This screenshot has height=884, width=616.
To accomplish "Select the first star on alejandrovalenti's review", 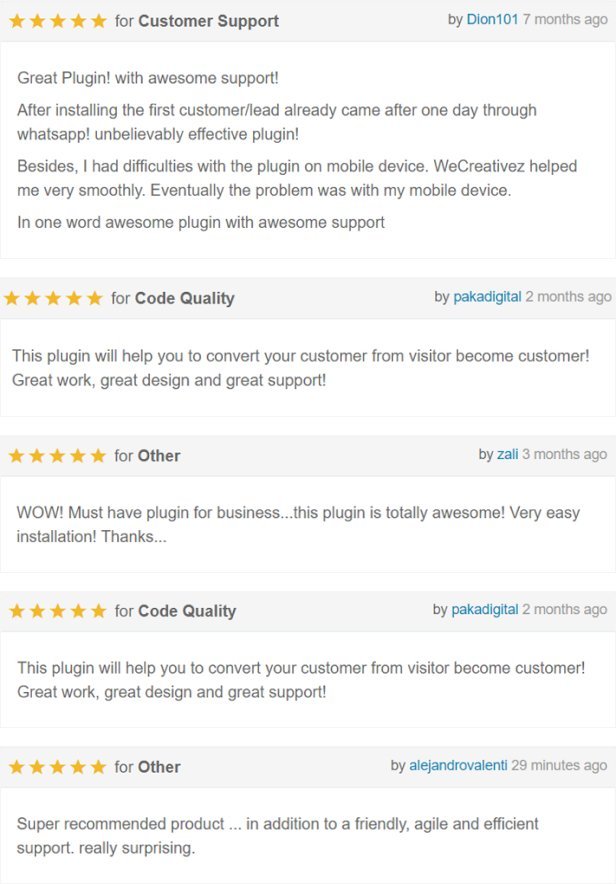I will (15, 767).
